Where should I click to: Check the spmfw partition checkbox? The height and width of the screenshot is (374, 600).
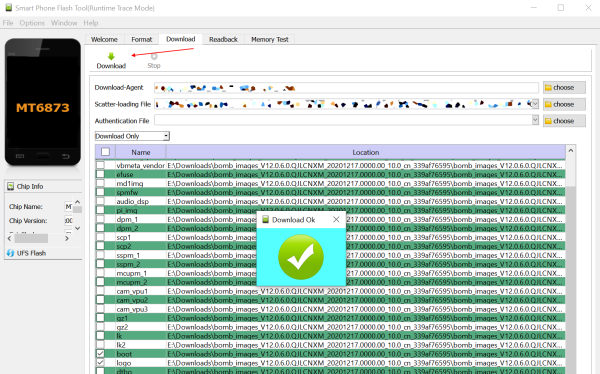pos(100,192)
